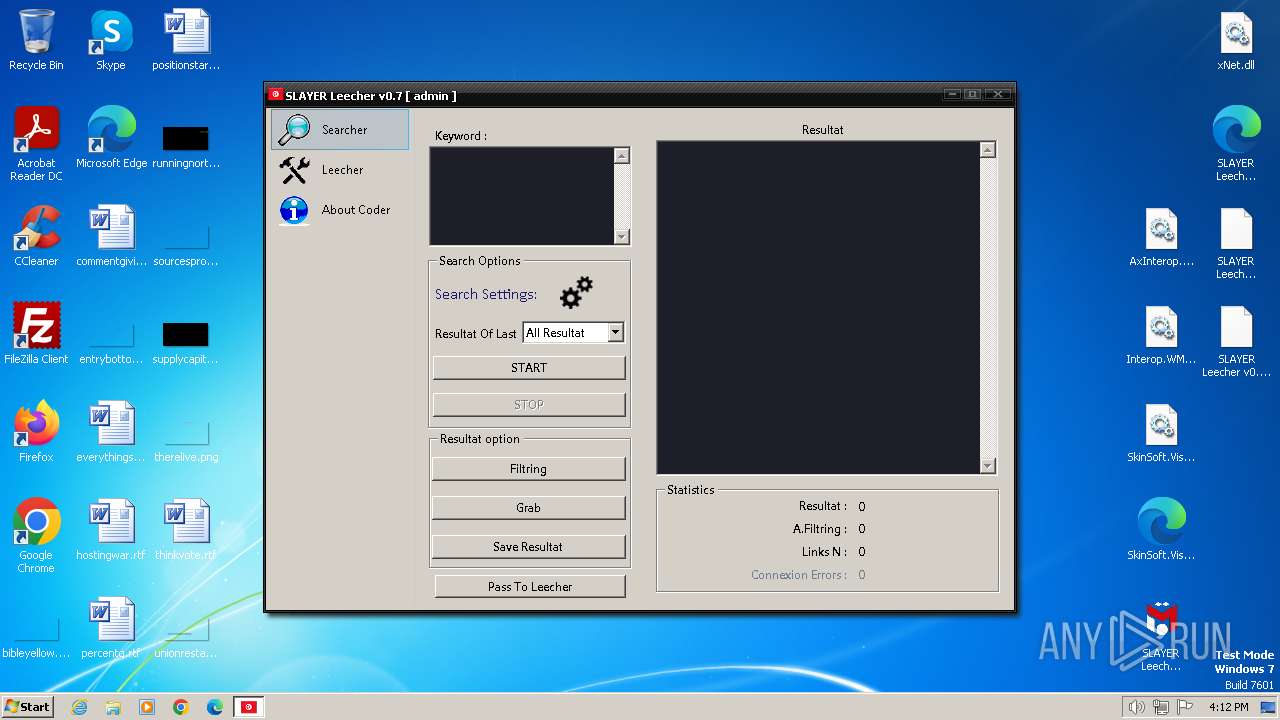
Task: Select the positionstar document icon
Action: [186, 40]
